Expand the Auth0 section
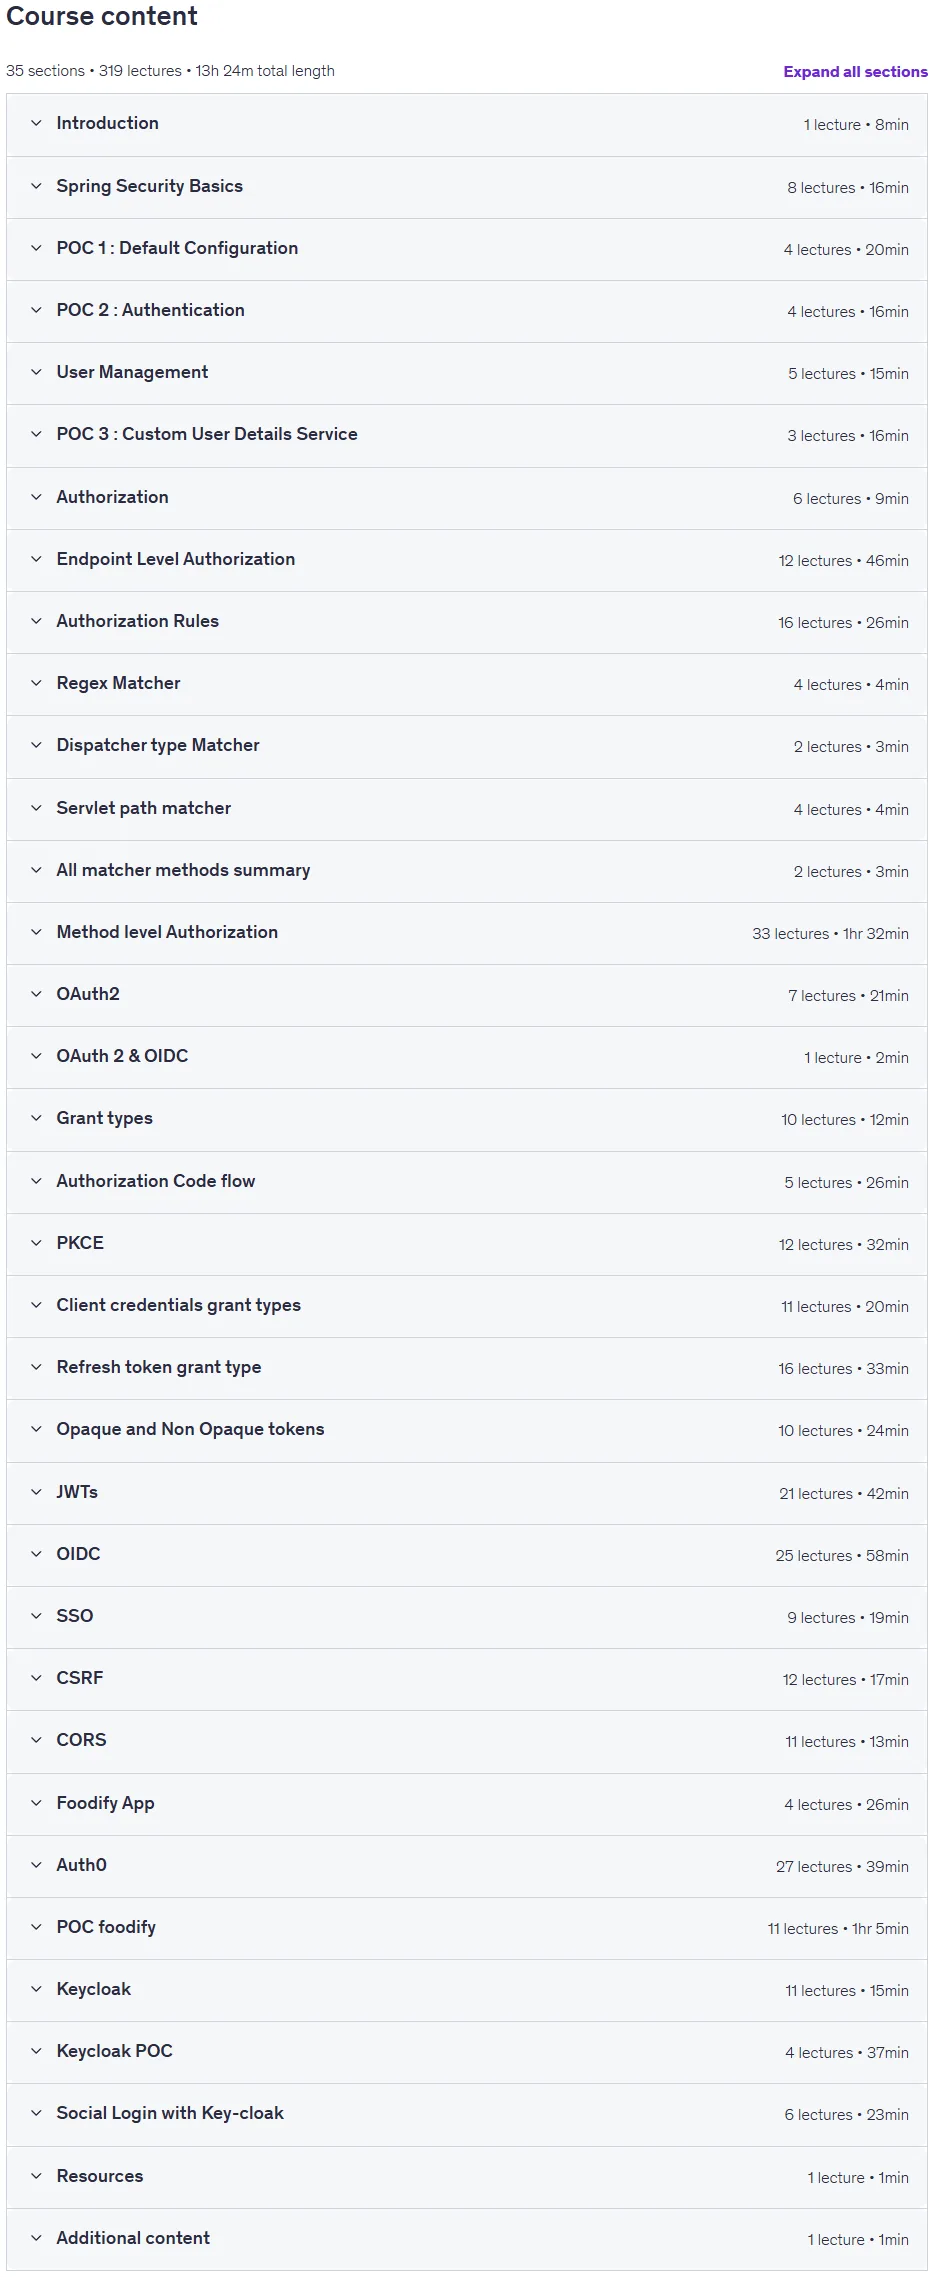Viewport: 936px width, 2277px height. [467, 1866]
